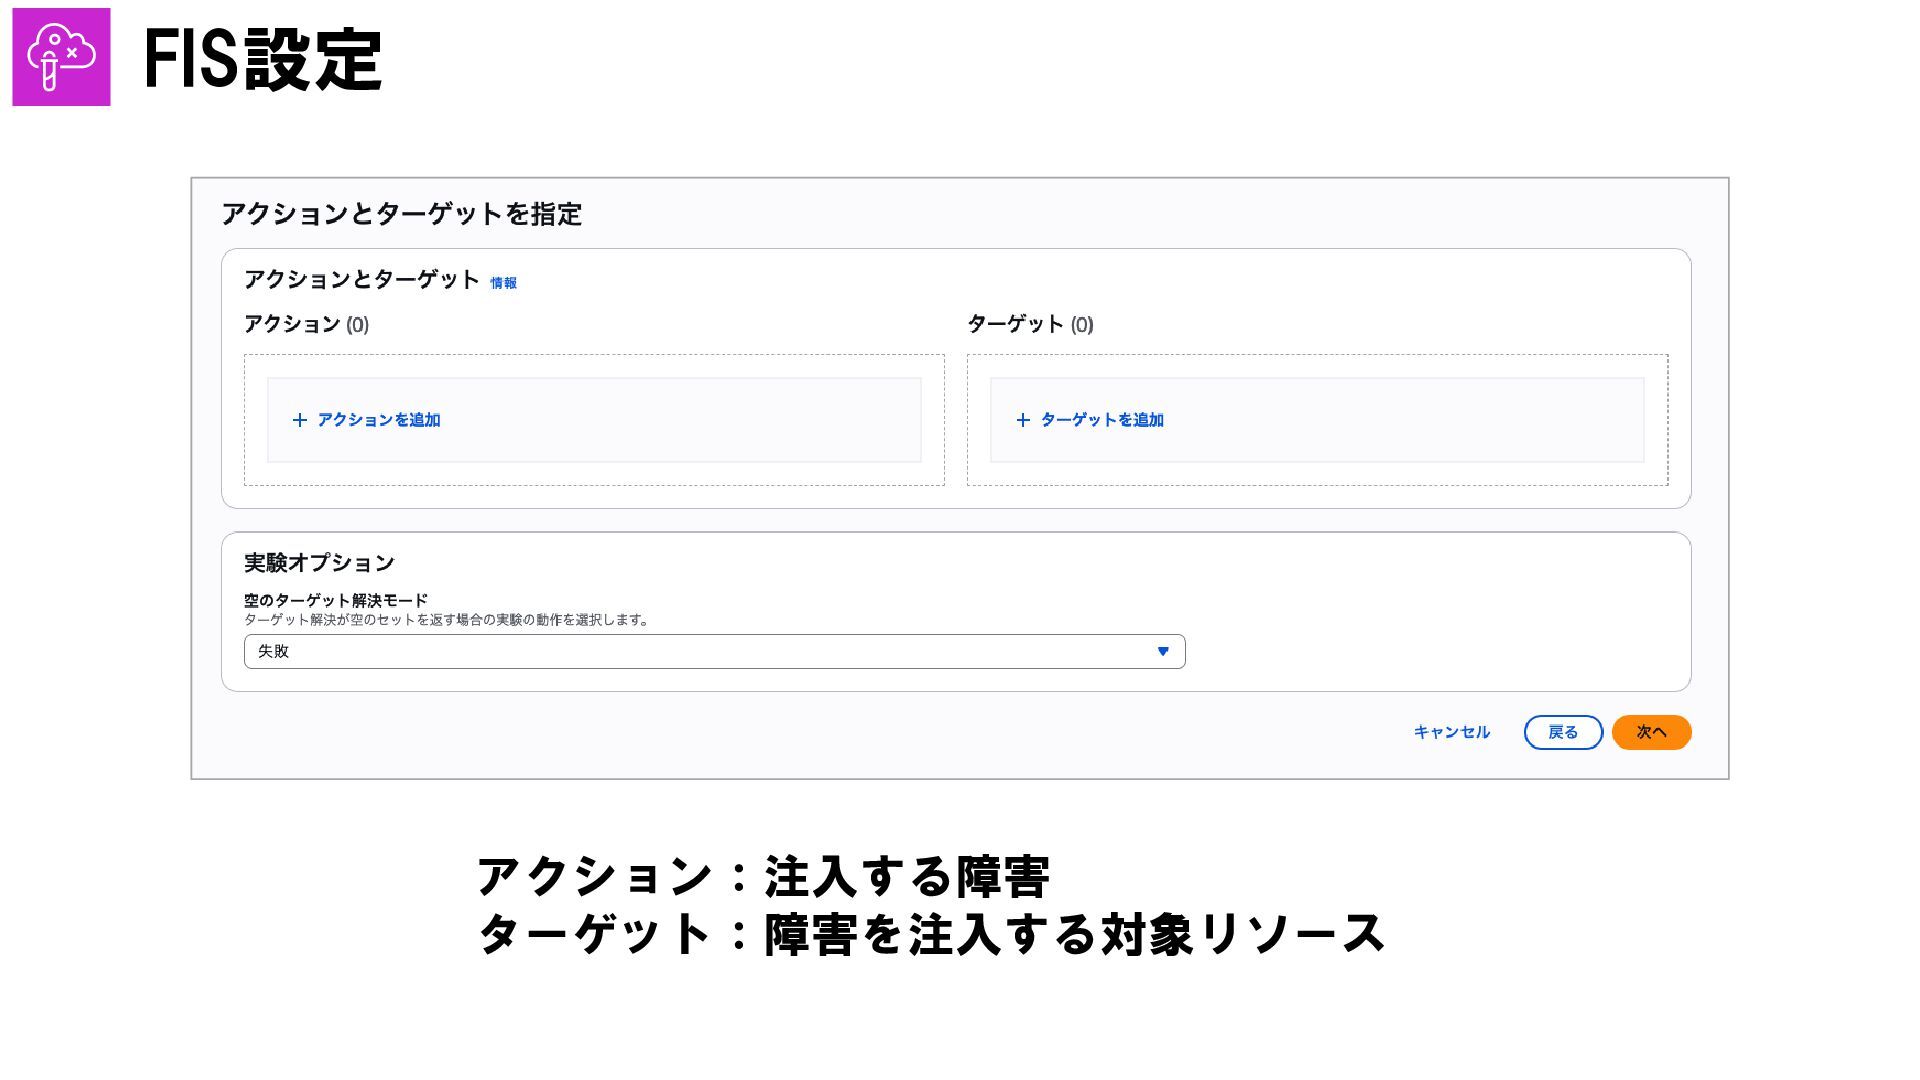Click the FIS設定 slide title
1920x1080 pixels.
263,59
